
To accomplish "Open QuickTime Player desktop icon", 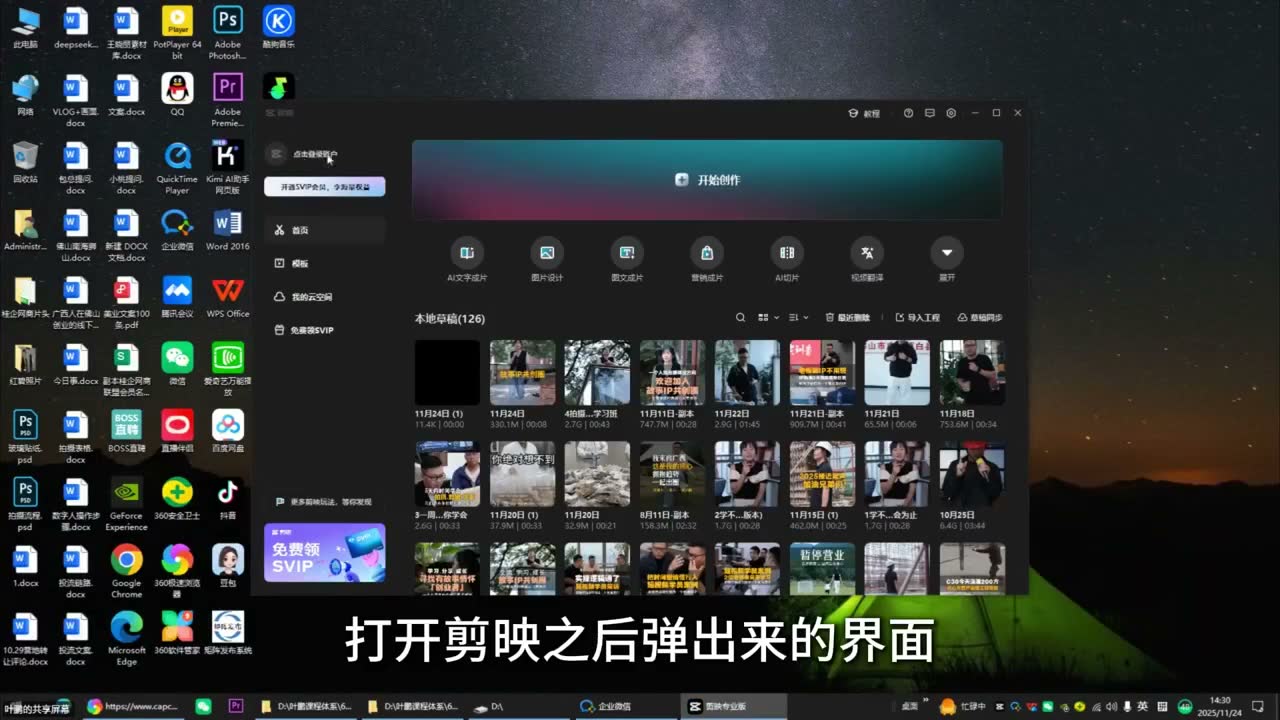I will click(177, 167).
